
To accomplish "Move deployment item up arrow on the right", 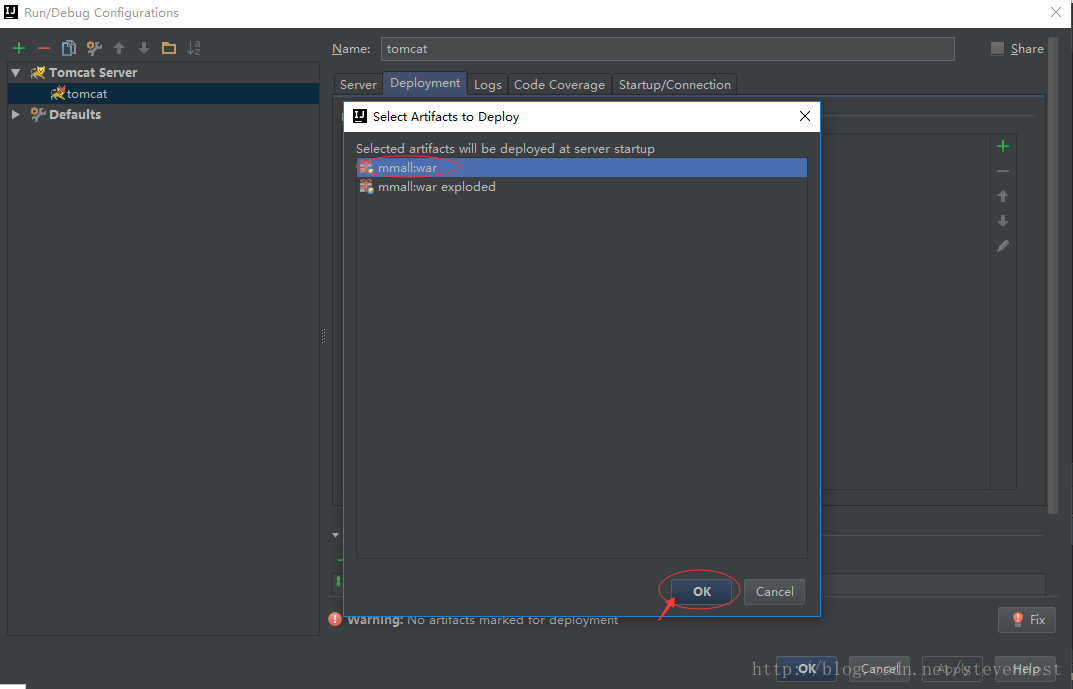I will [x=1003, y=196].
